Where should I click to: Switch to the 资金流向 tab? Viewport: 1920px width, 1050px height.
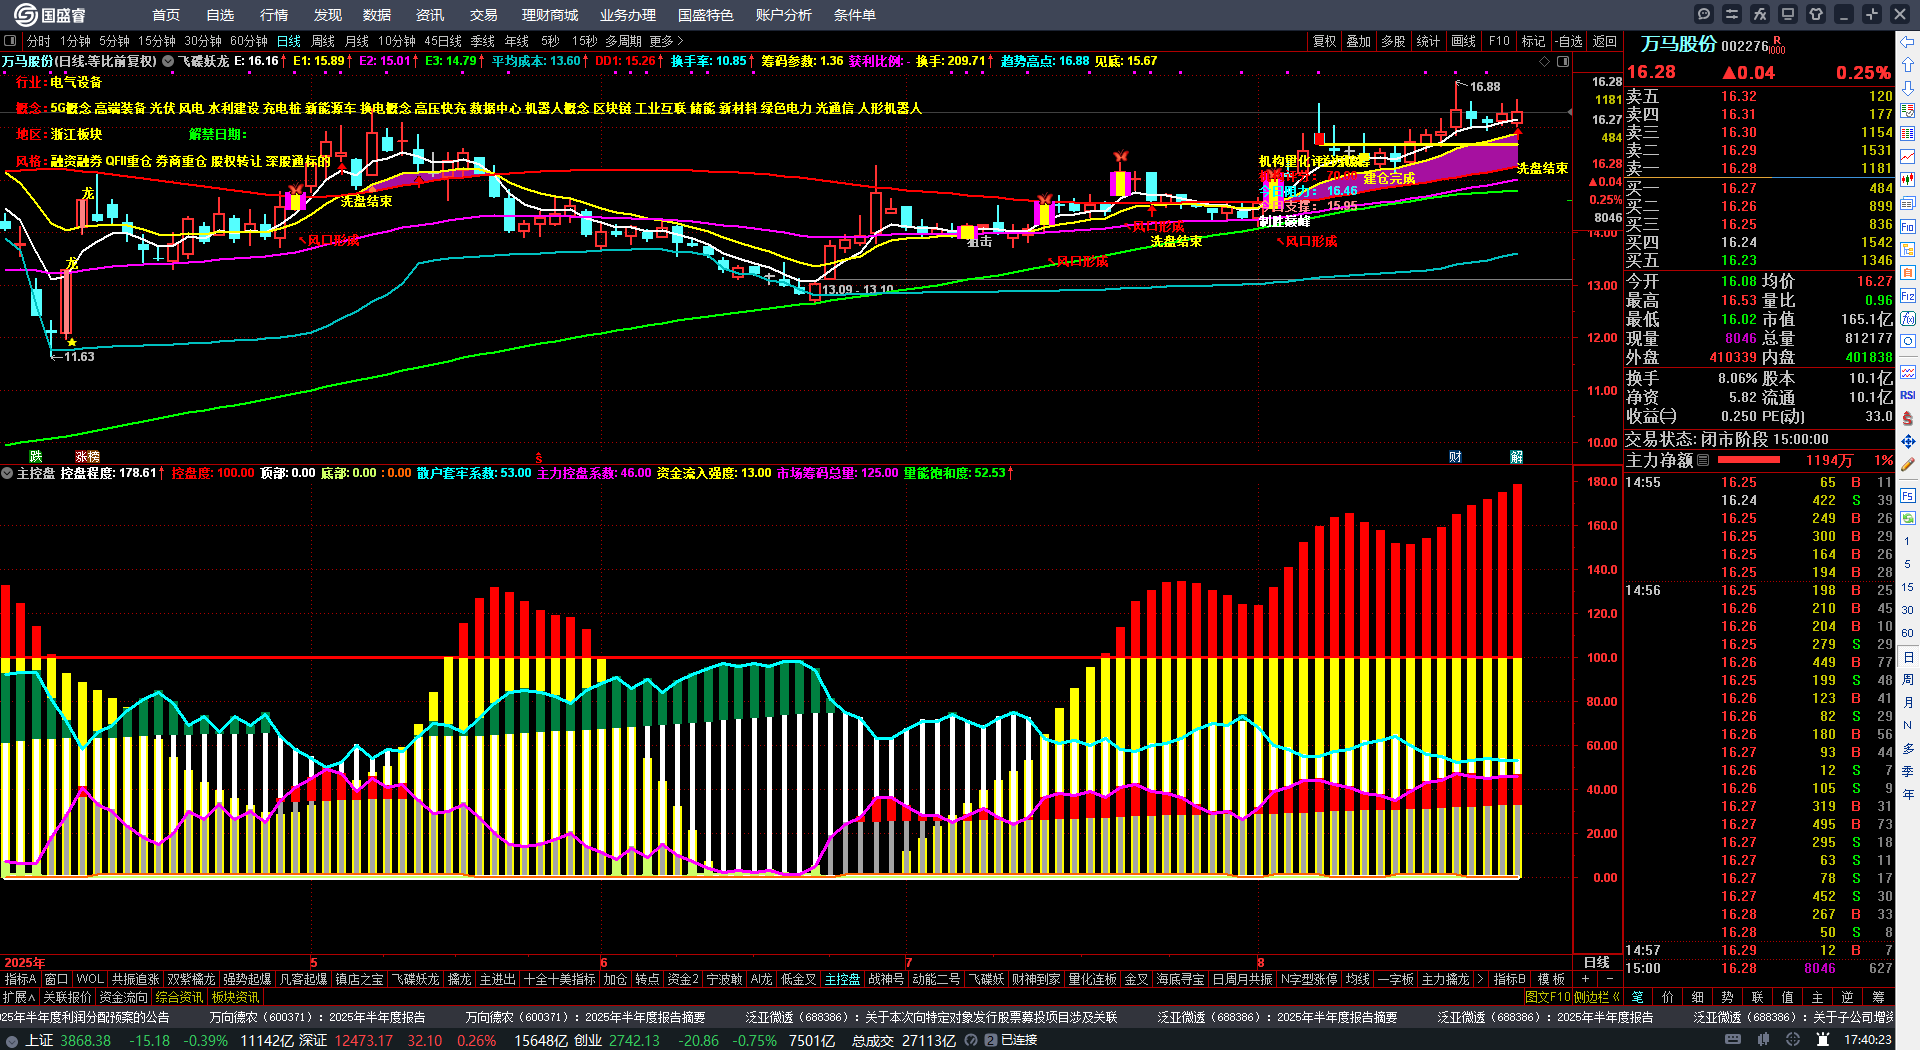(123, 997)
